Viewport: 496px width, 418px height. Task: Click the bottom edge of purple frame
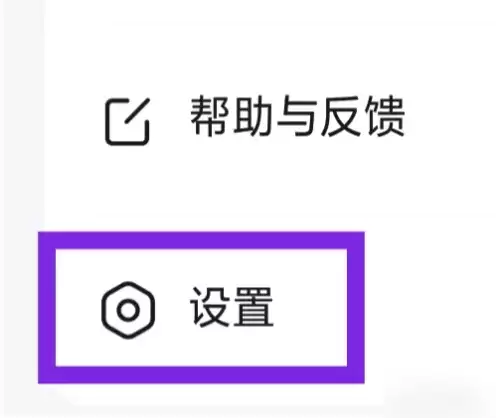coord(201,375)
